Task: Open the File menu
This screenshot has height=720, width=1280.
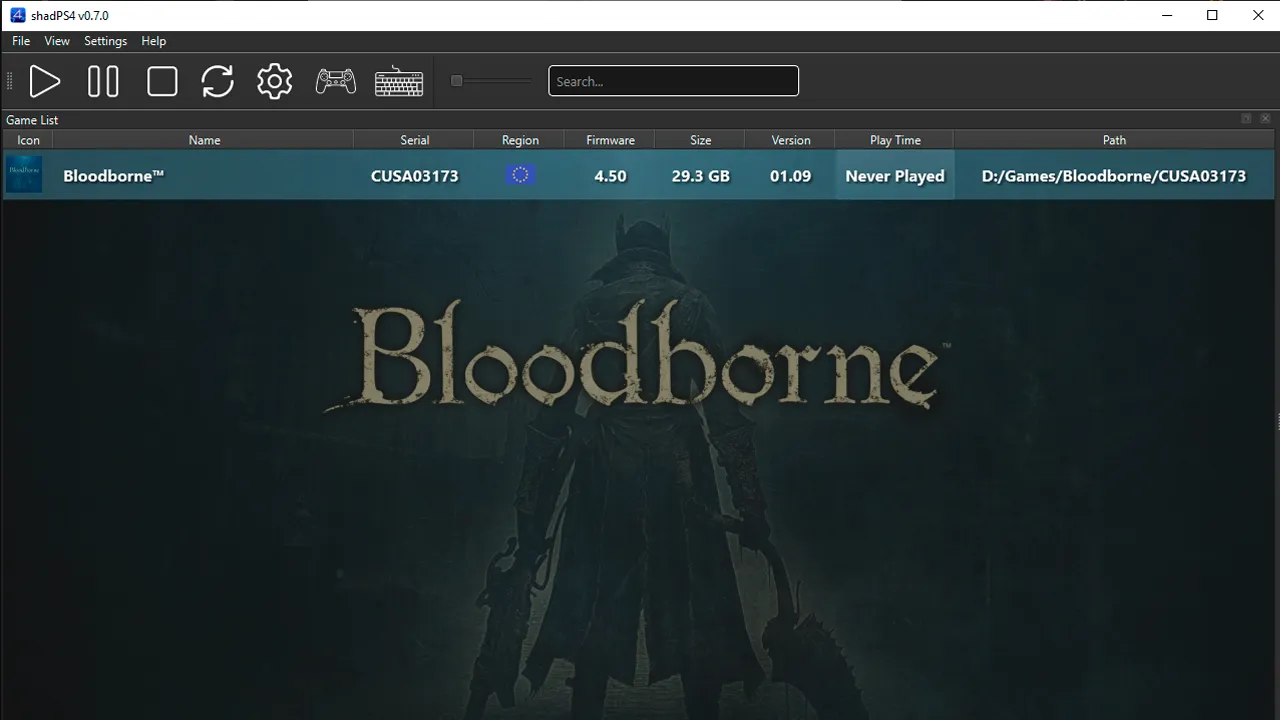Action: point(21,41)
